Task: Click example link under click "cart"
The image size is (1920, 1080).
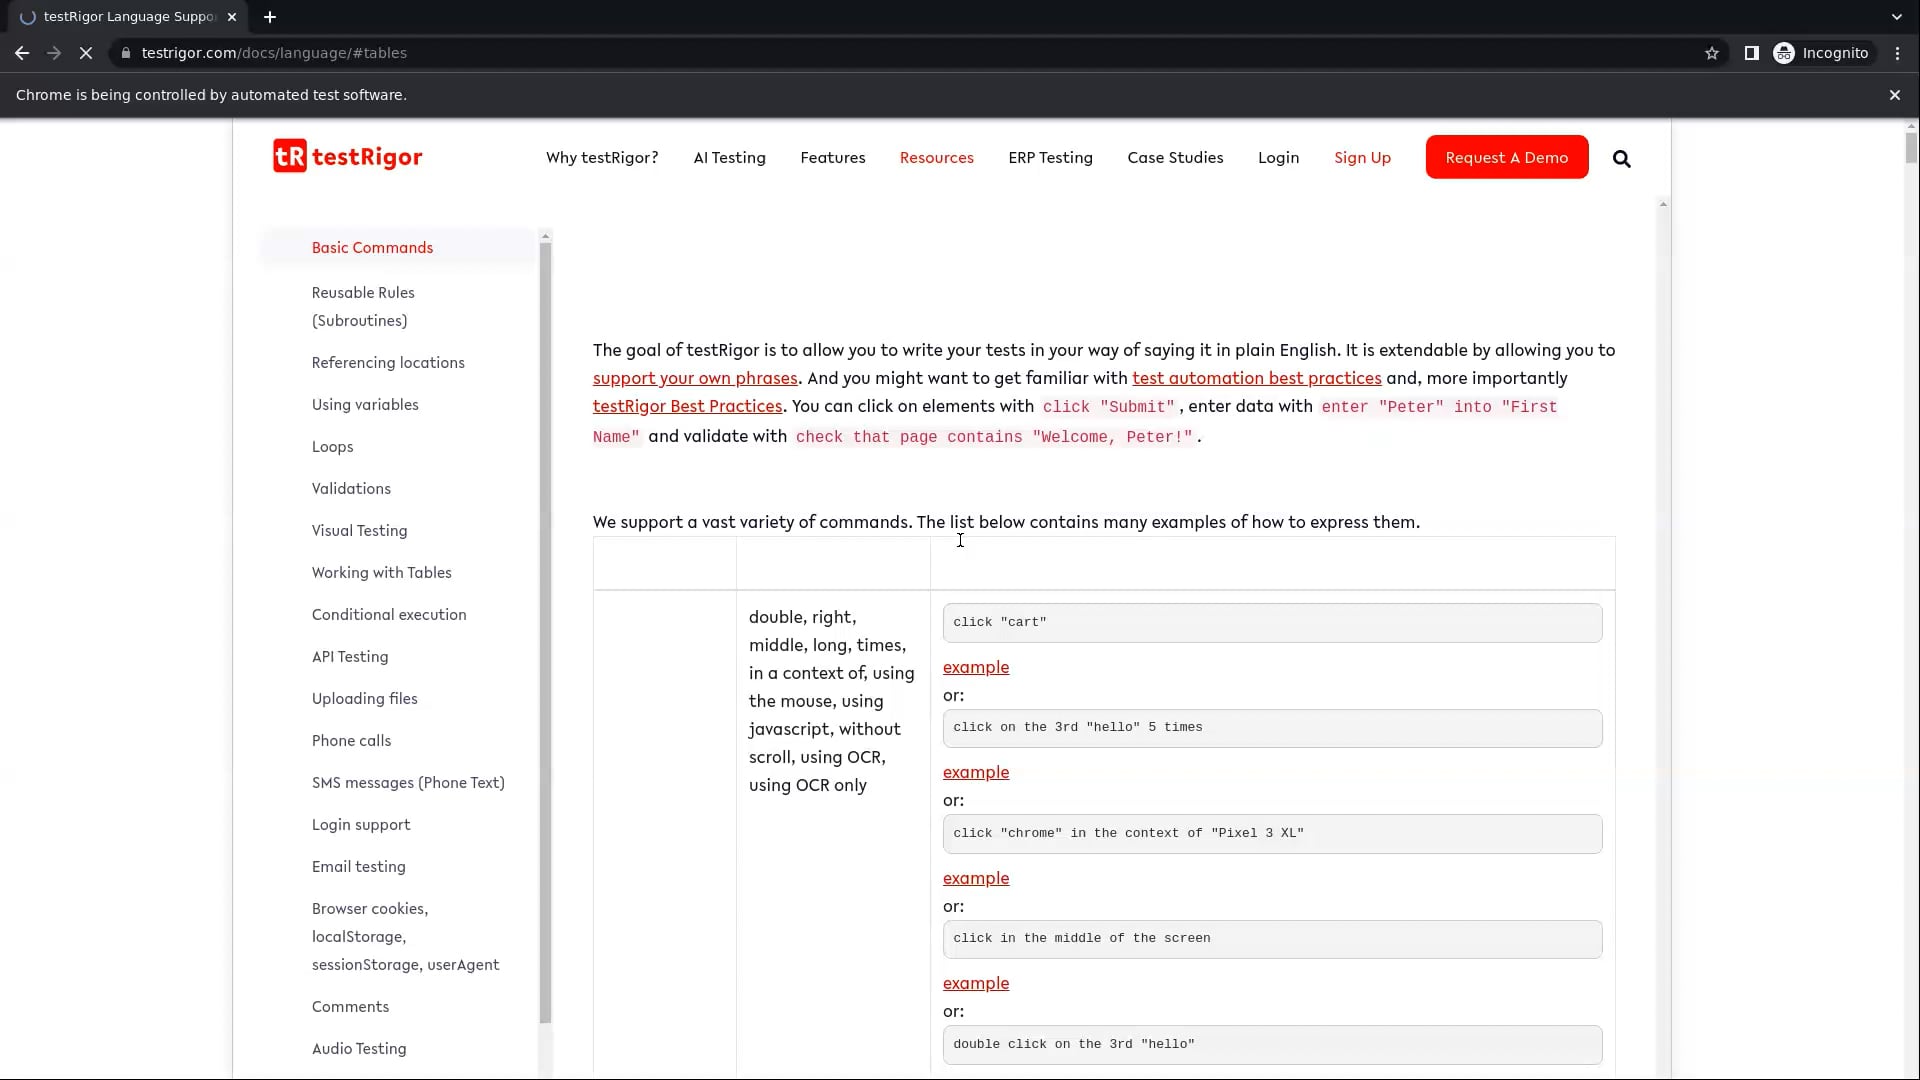Action: 976,667
